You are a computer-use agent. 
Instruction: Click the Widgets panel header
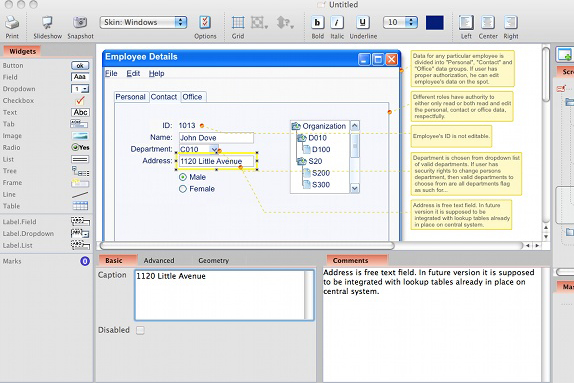(22, 51)
